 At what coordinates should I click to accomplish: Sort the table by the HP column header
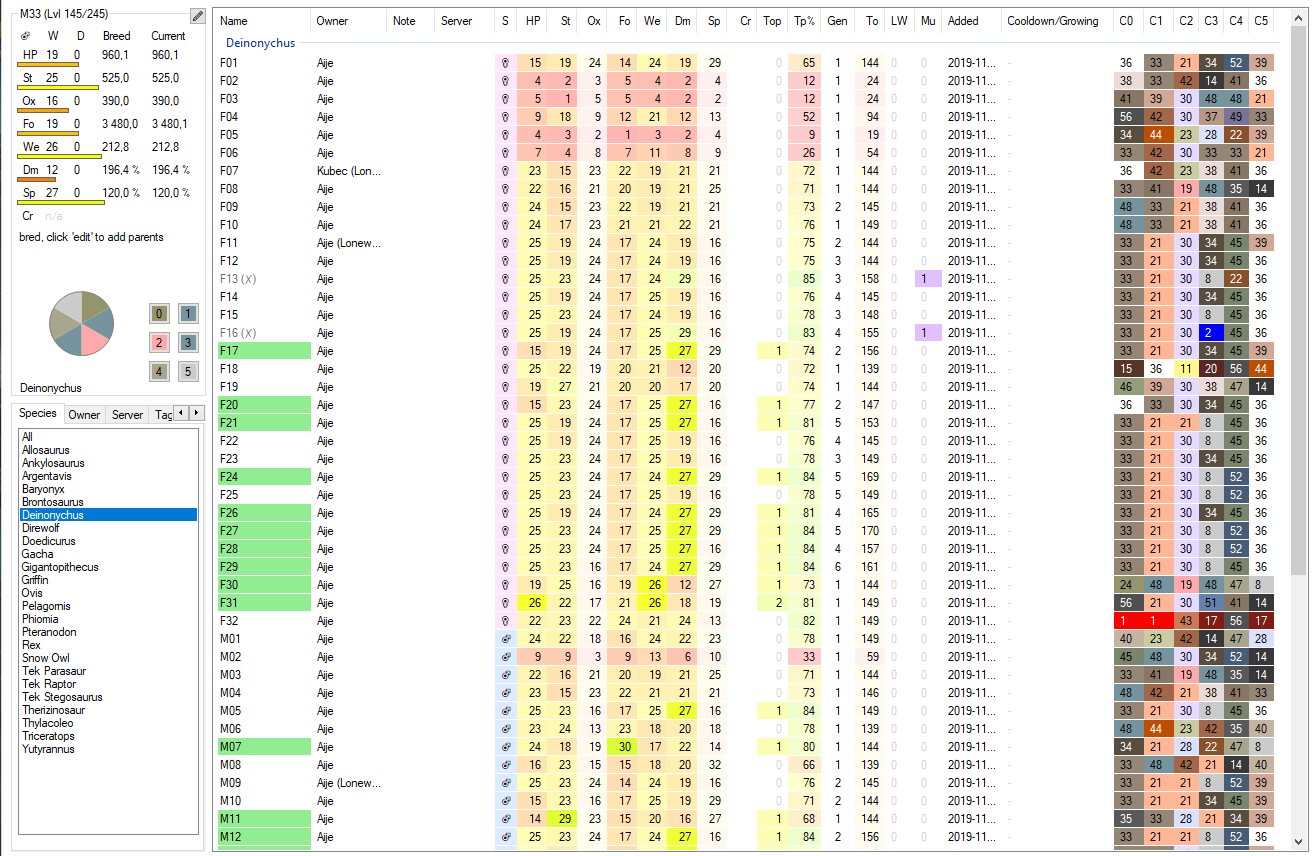[535, 20]
